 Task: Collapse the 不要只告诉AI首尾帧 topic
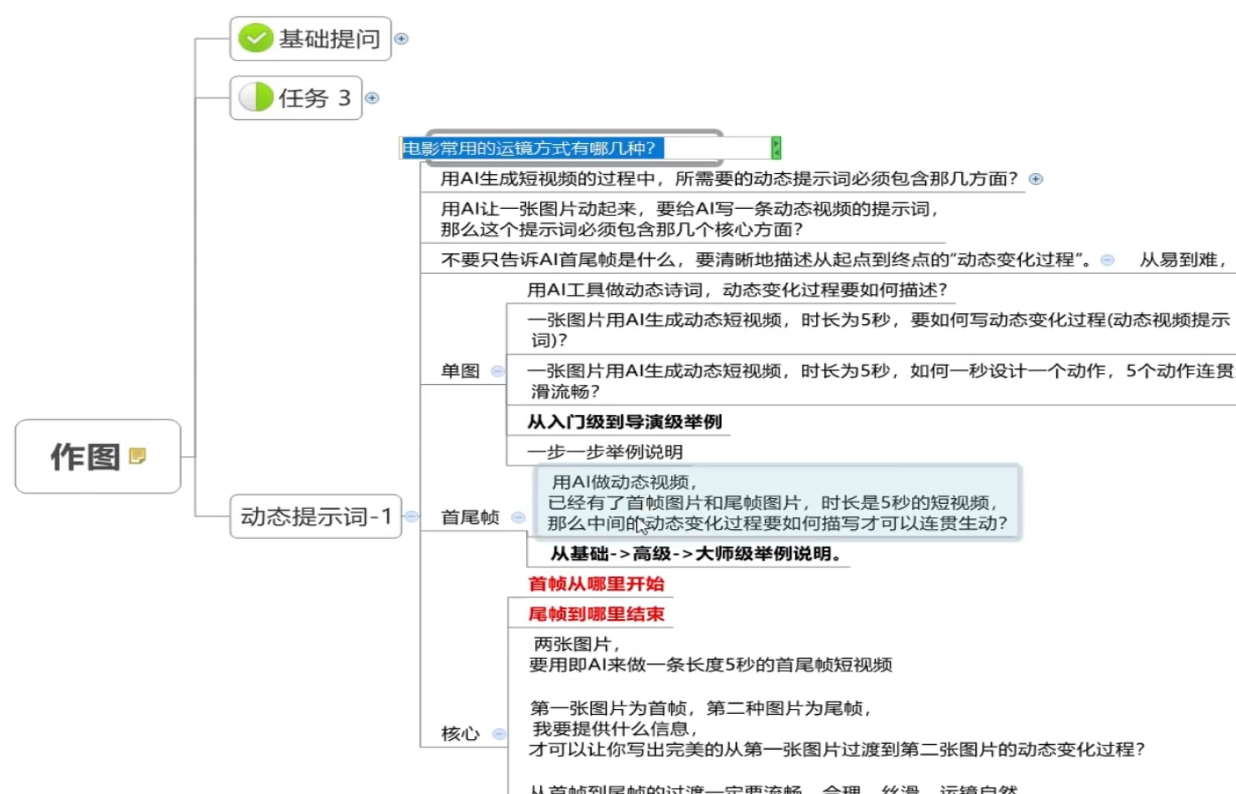coord(1107,260)
